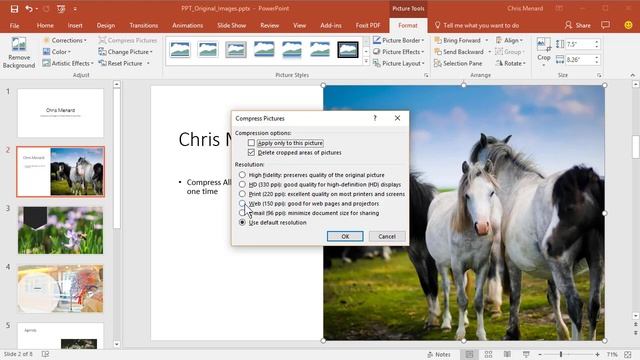
Task: Switch to the Design tab
Action: [106, 25]
